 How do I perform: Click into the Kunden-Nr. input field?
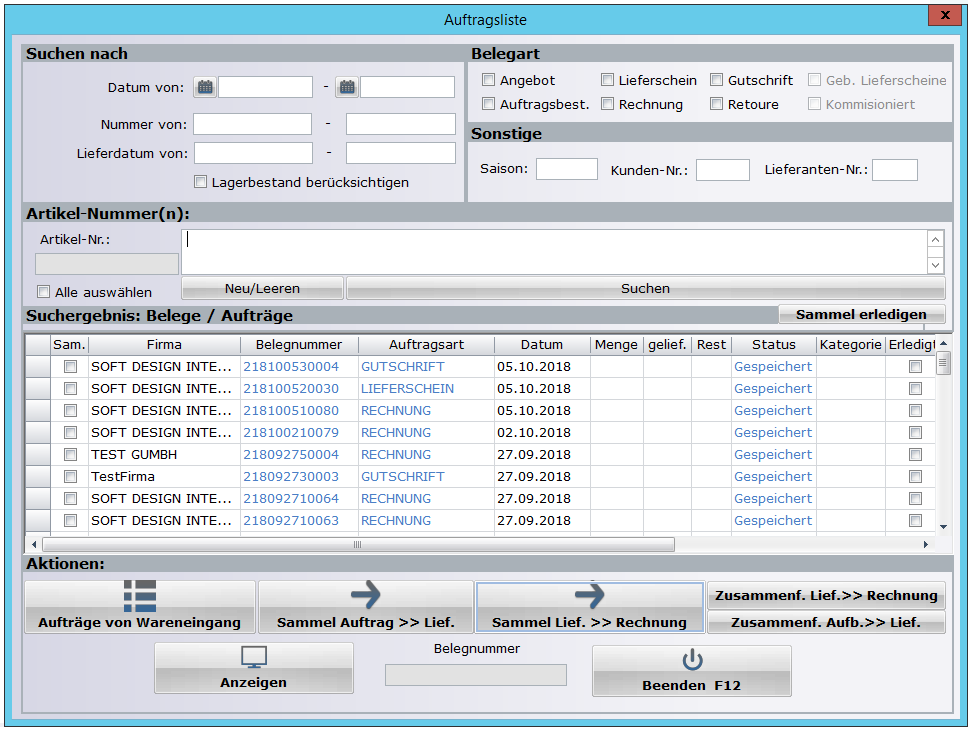722,170
